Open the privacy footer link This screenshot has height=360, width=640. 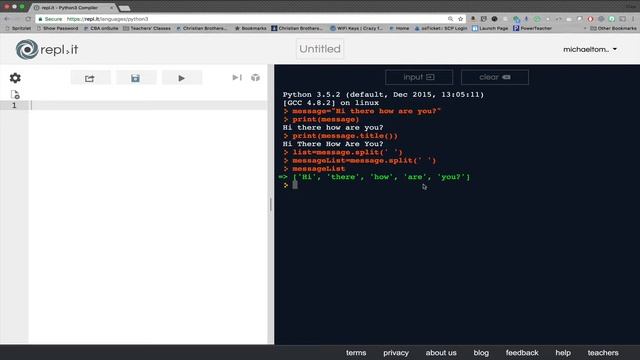click(x=396, y=353)
